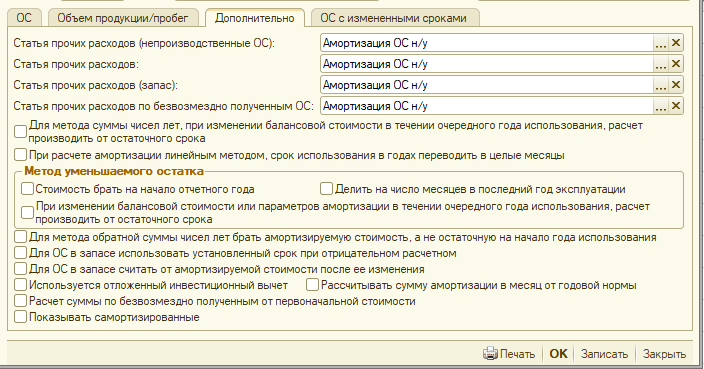Check Стоимость брать на начало отчетного года
The height and width of the screenshot is (369, 704).
click(27, 189)
